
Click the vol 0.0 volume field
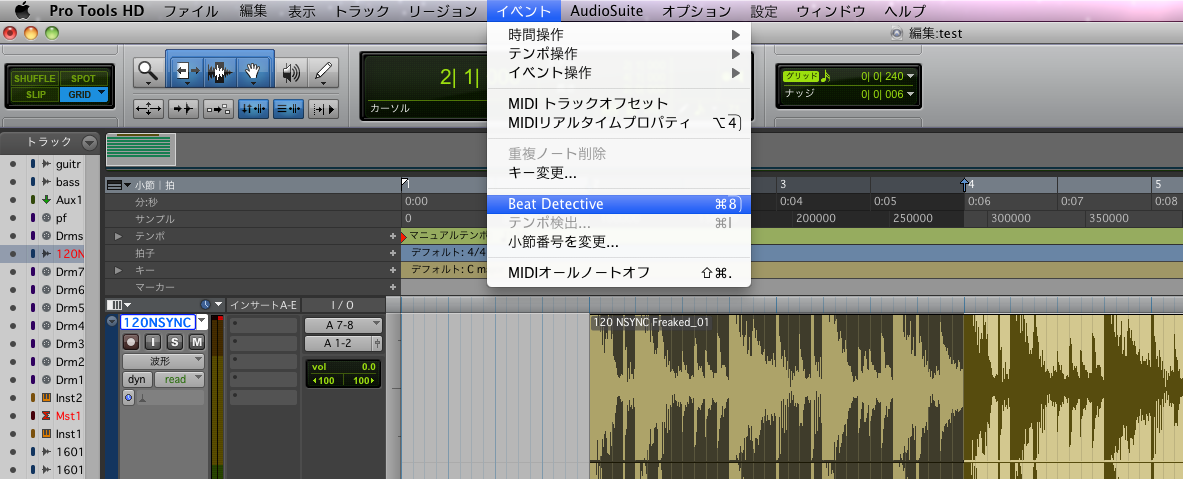(x=343, y=367)
